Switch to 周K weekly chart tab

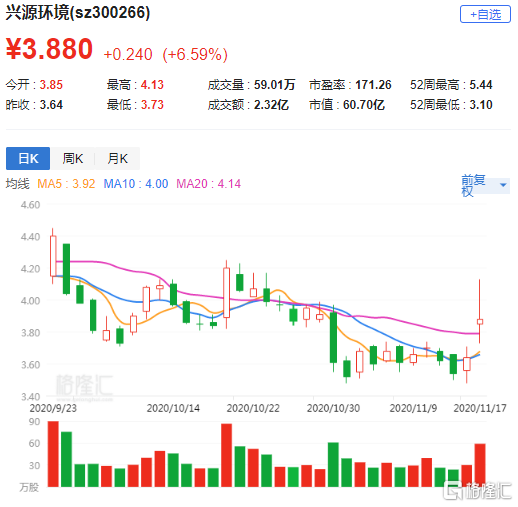click(73, 158)
